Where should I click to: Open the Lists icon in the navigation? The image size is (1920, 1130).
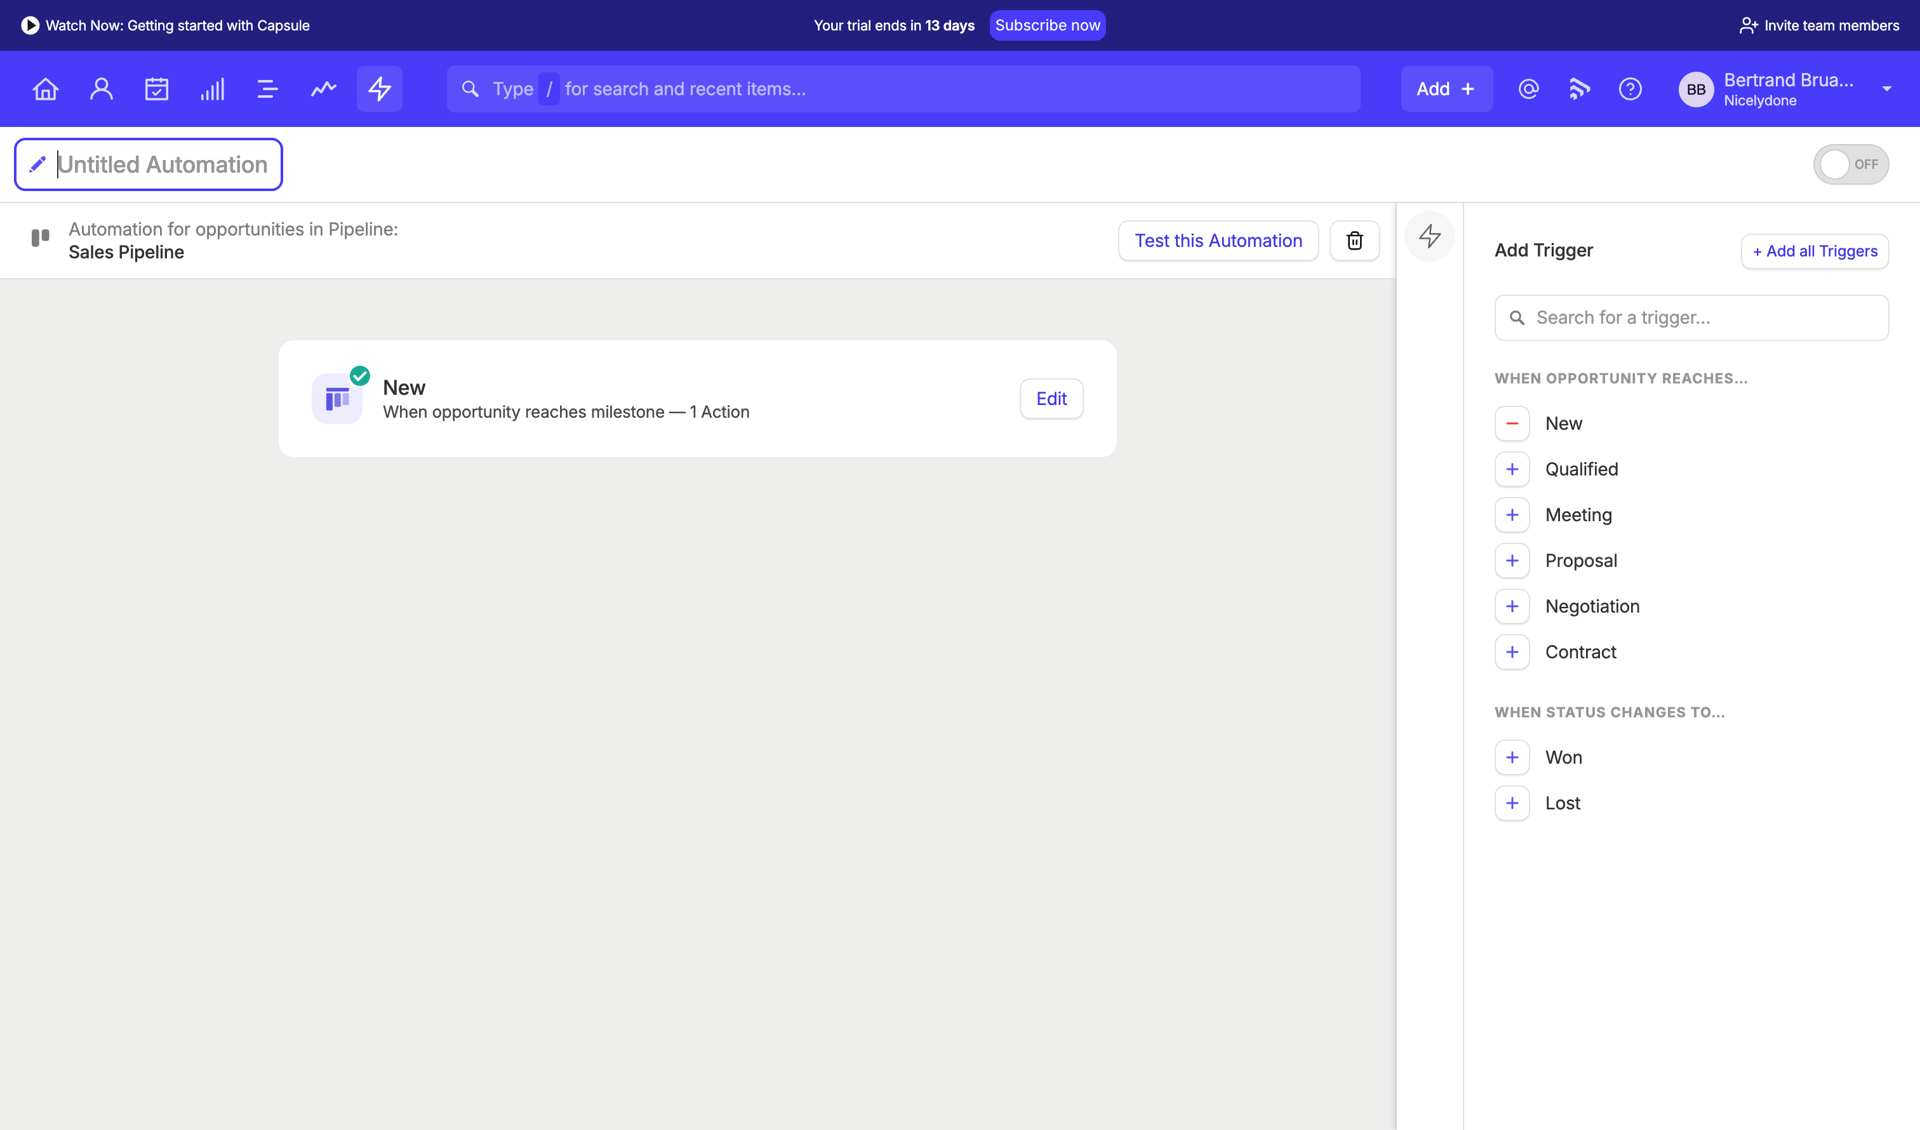[267, 88]
